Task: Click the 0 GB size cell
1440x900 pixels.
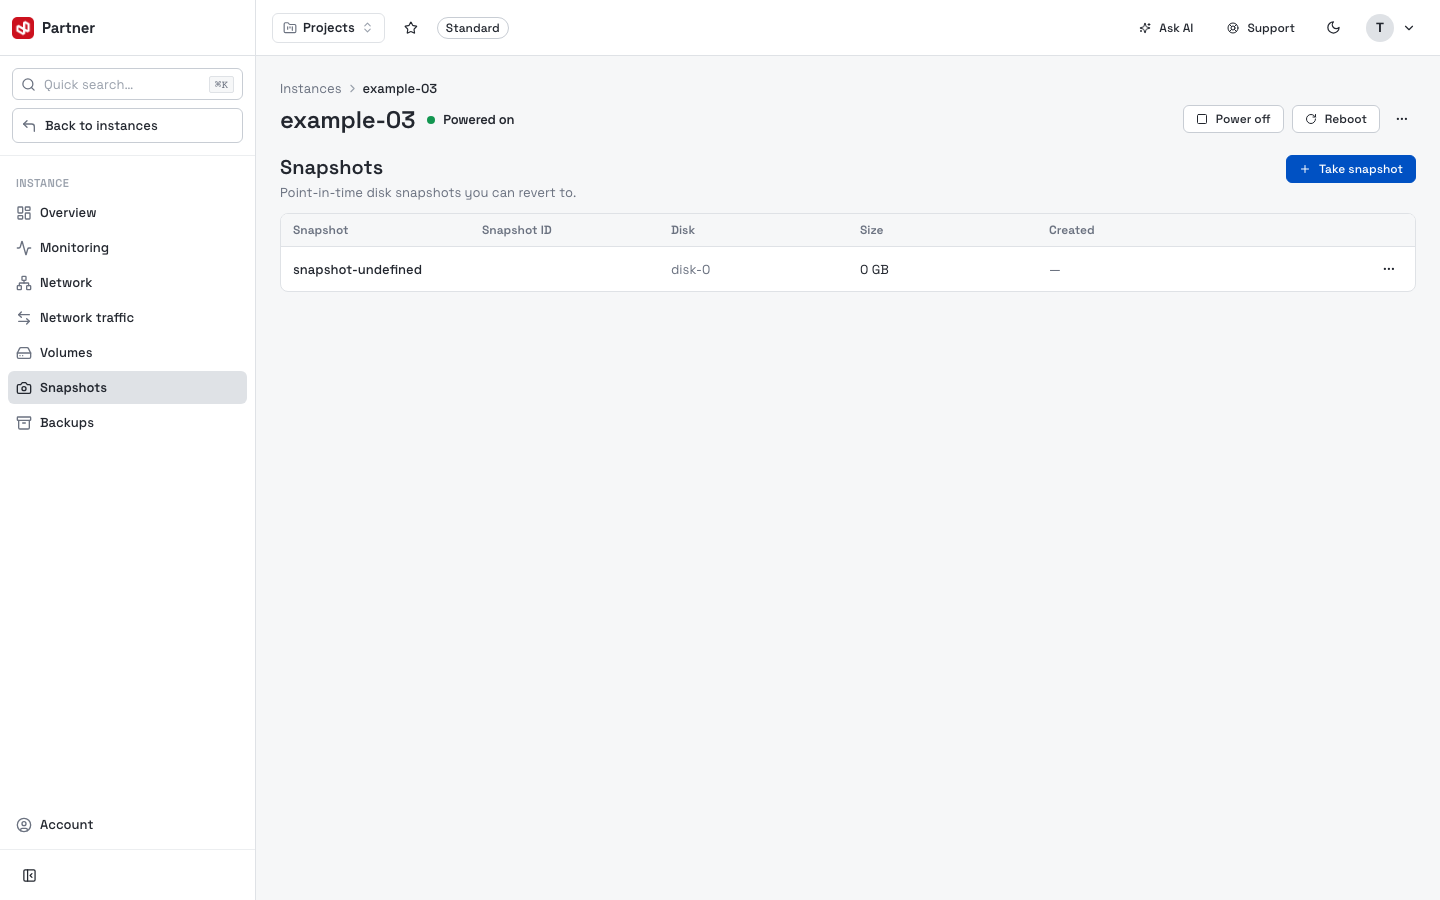Action: coord(874,270)
